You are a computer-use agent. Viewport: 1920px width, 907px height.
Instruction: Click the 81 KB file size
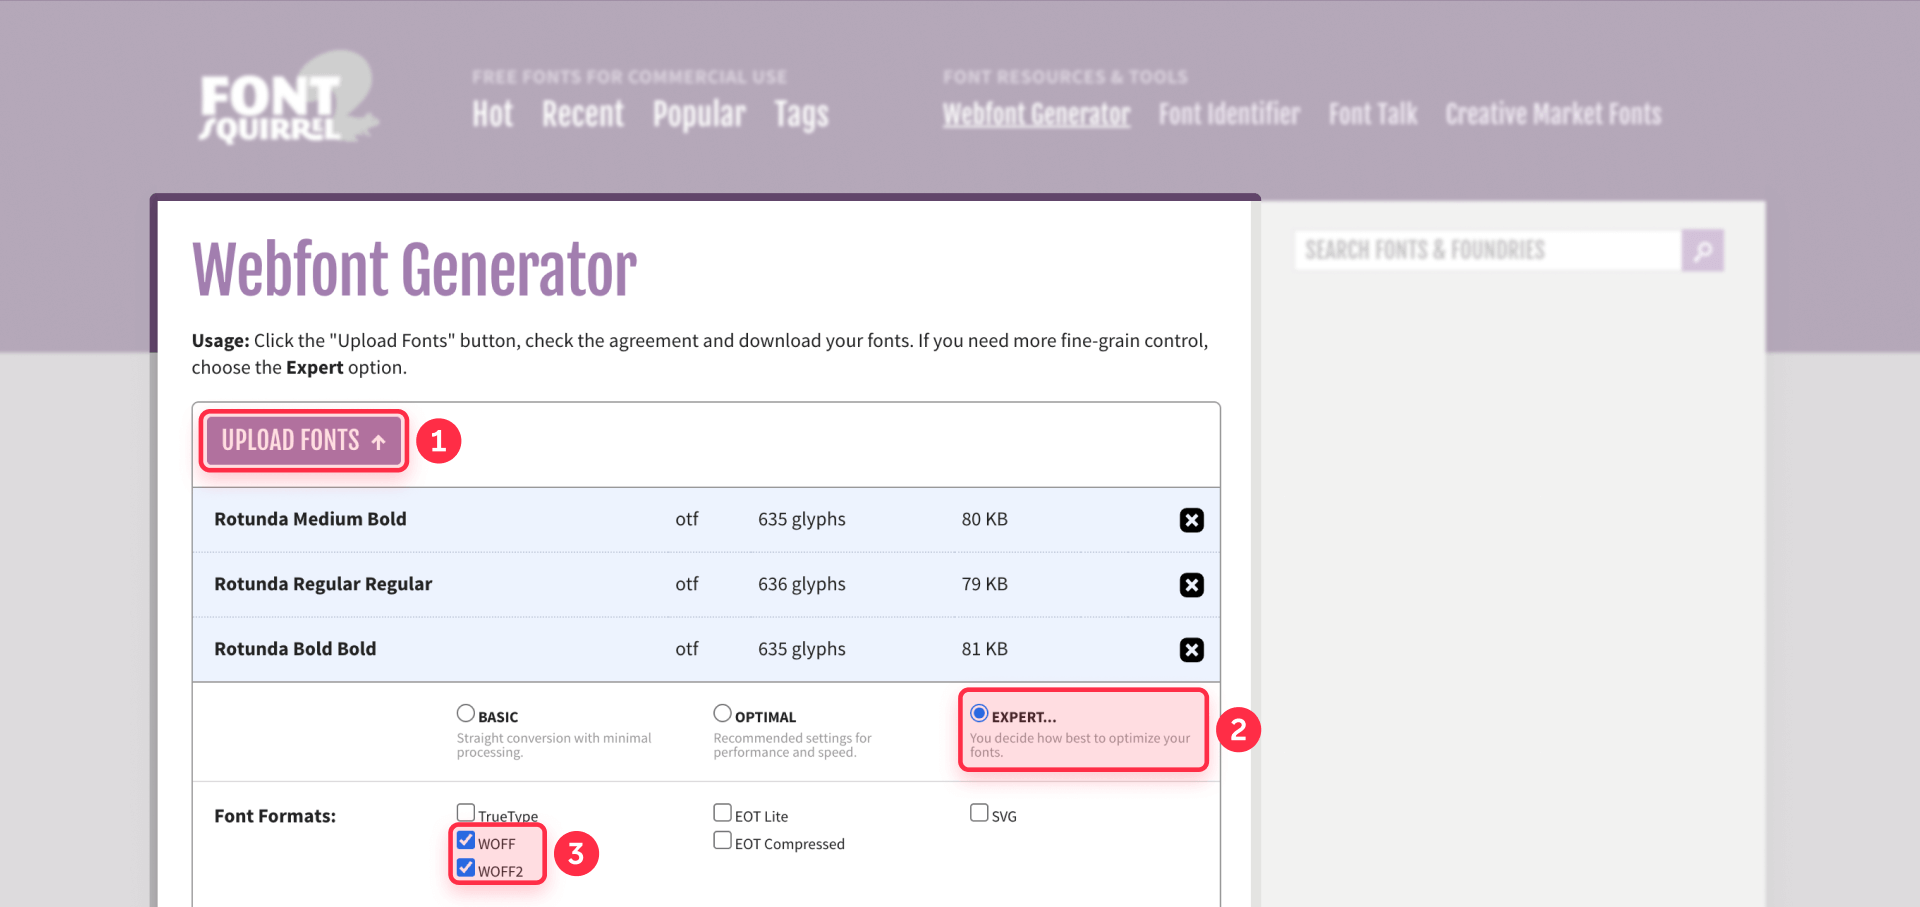pyautogui.click(x=985, y=649)
